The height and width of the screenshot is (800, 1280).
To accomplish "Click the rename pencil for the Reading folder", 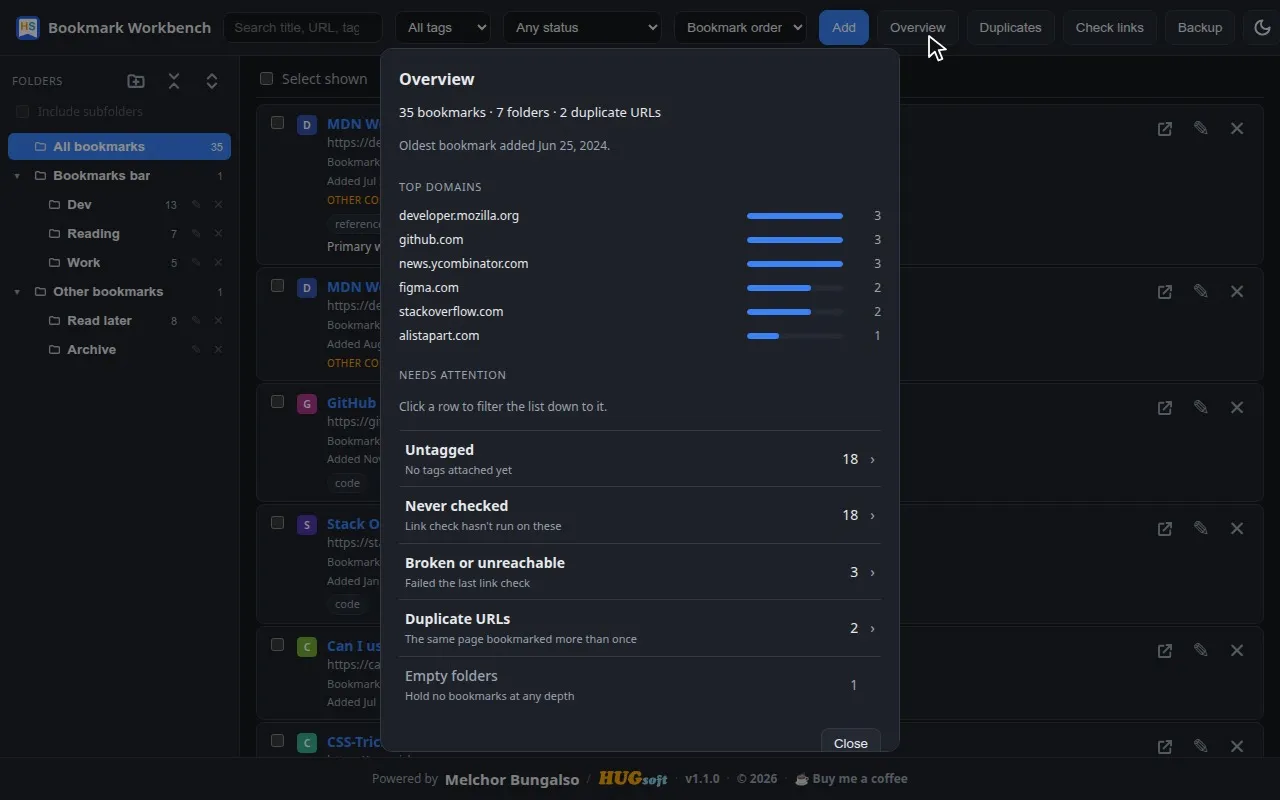I will 196,234.
